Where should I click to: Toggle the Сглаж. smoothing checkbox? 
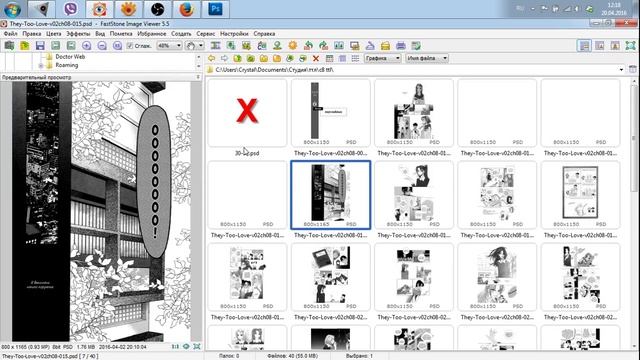click(x=130, y=46)
